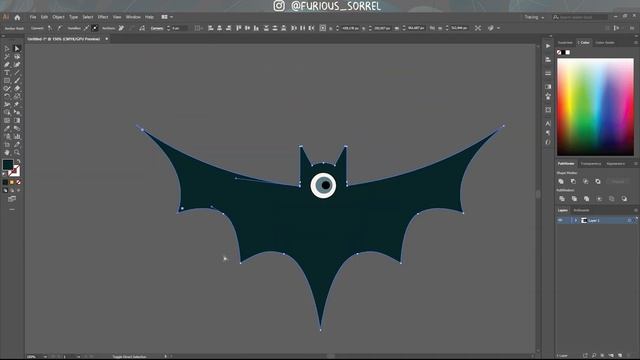Click Merge in Pathfinders row

click(x=587, y=199)
